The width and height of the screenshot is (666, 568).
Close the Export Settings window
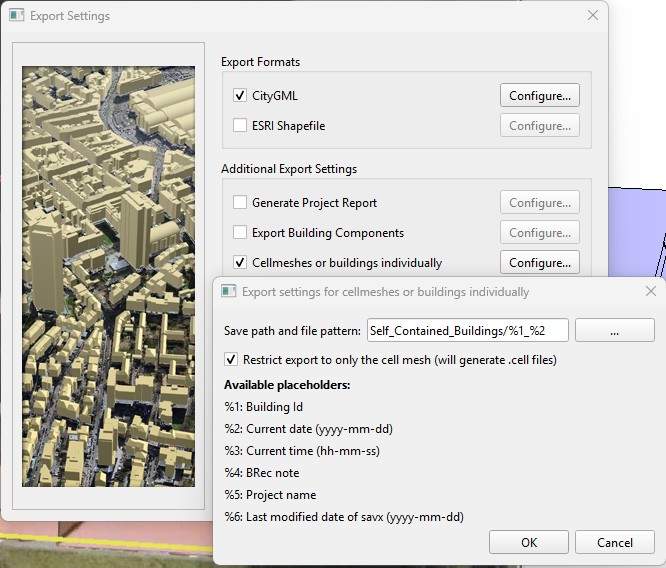coord(593,16)
